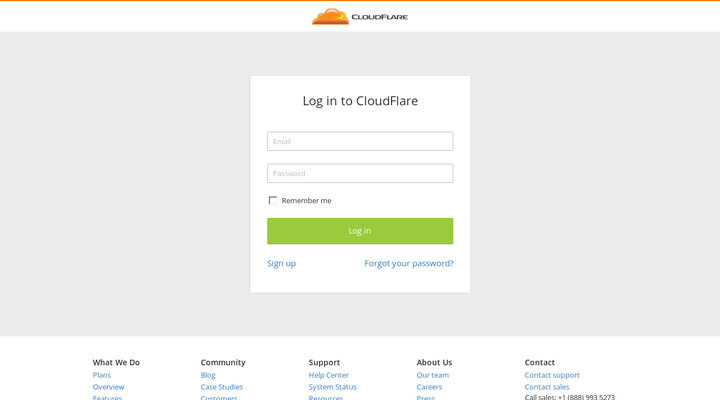
Task: Open the Help Center link
Action: tap(329, 376)
